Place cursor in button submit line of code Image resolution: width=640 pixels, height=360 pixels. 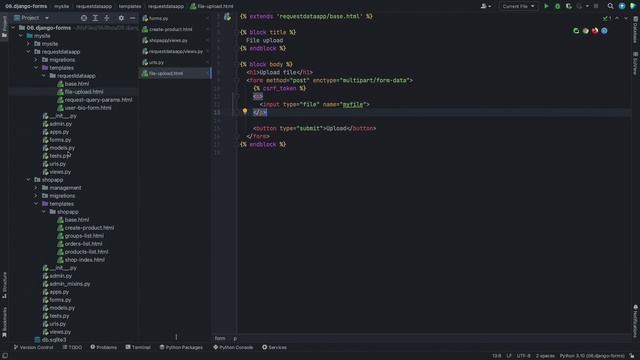[314, 128]
